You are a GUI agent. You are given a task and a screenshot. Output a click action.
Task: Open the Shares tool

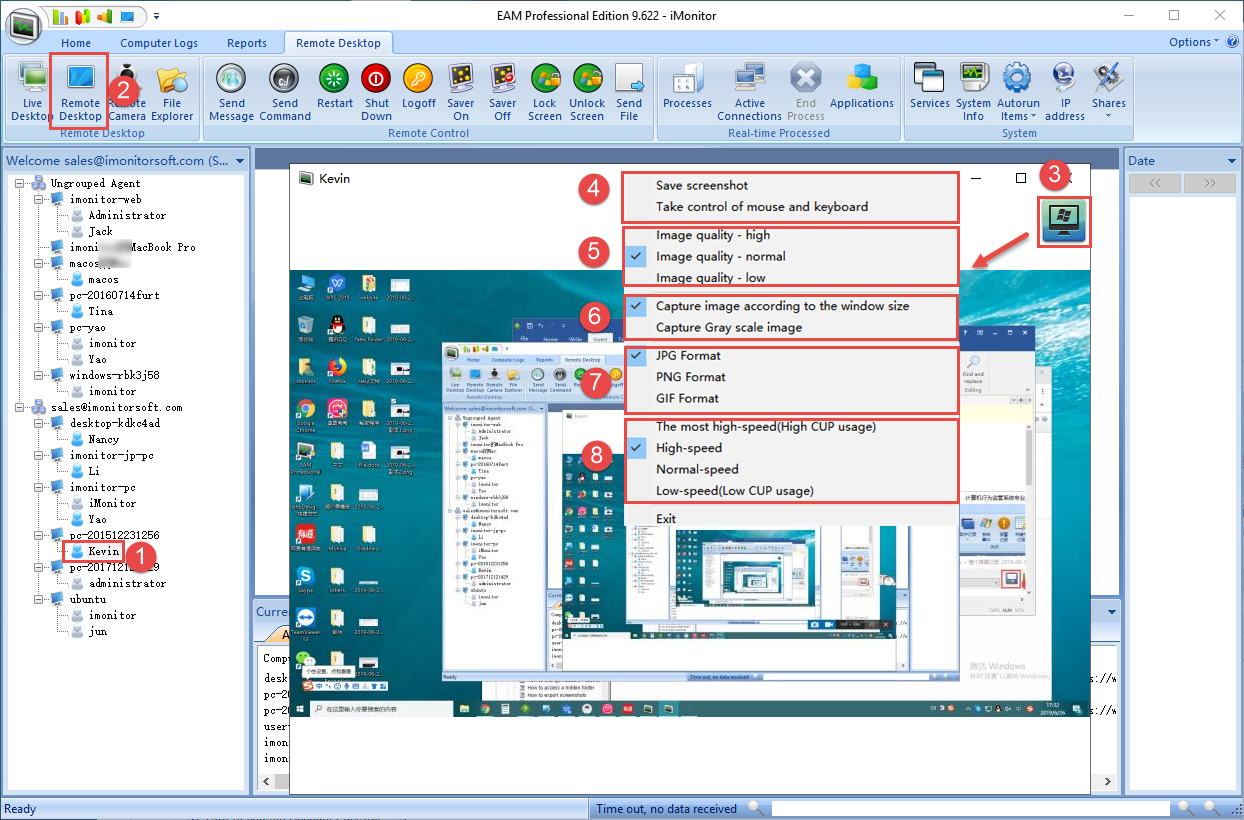coord(1108,91)
